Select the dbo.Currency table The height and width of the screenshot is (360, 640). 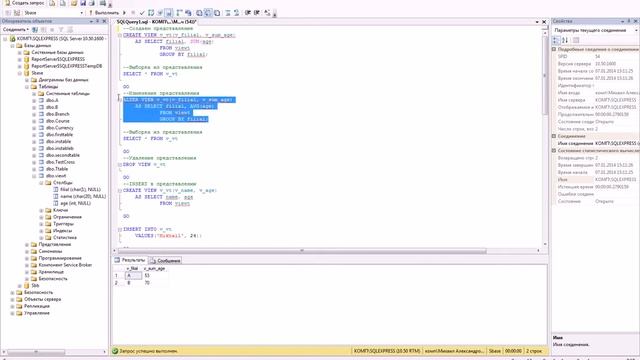(x=60, y=128)
